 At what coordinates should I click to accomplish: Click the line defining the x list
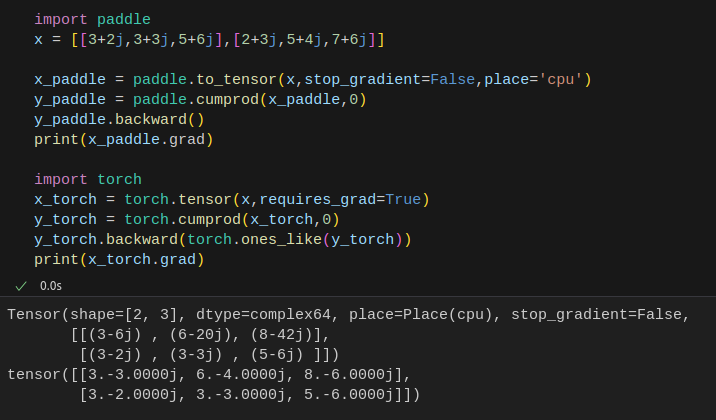click(x=208, y=39)
